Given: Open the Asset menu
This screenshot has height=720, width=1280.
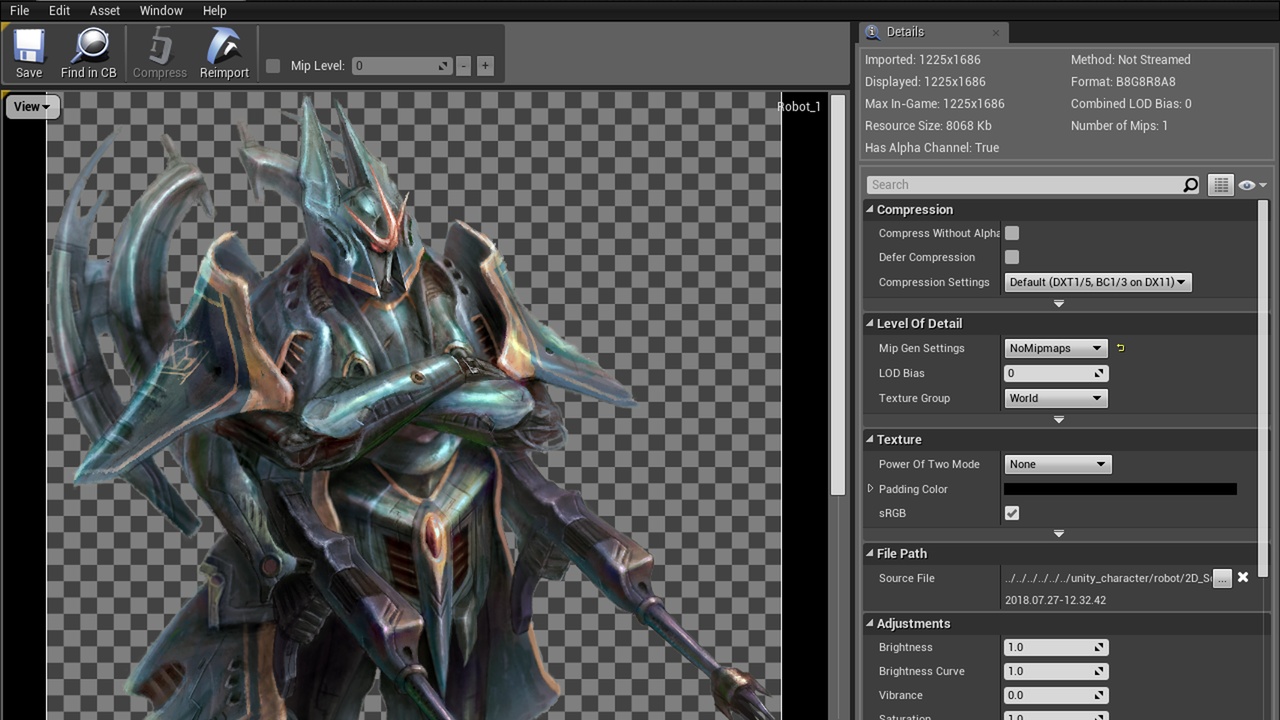Looking at the screenshot, I should pyautogui.click(x=105, y=10).
